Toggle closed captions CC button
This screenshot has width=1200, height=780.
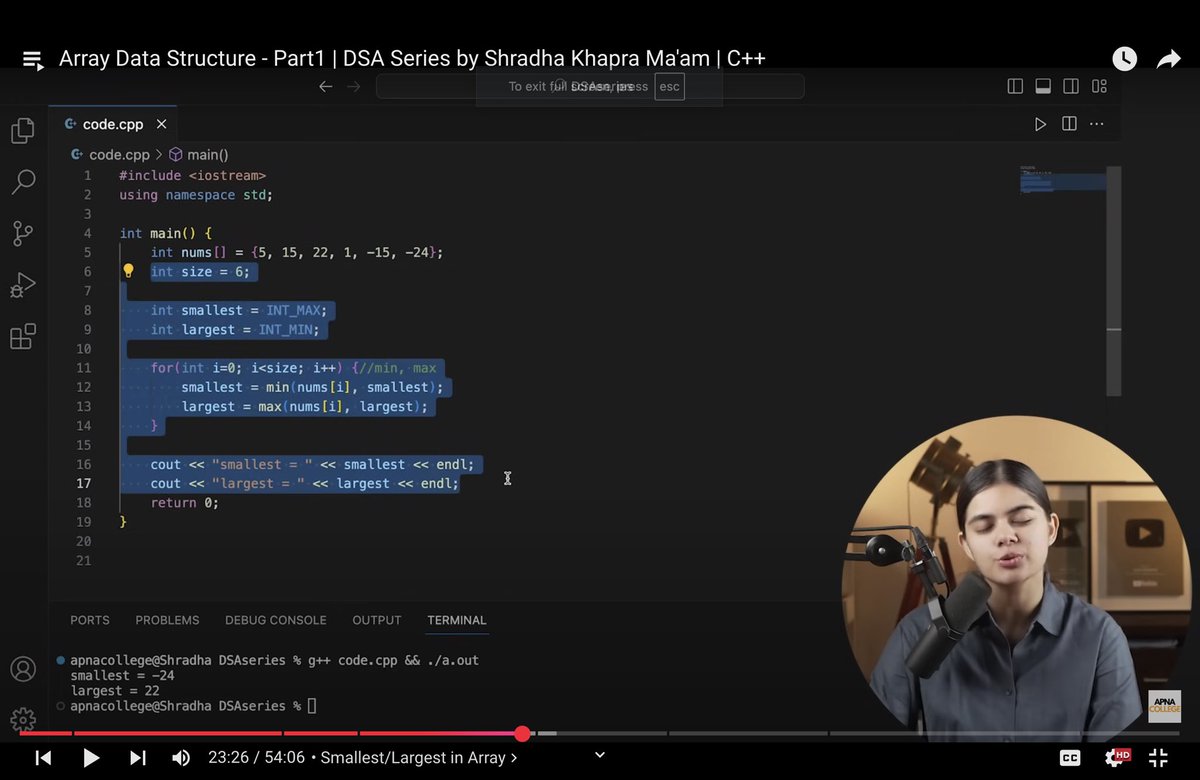pyautogui.click(x=1070, y=758)
